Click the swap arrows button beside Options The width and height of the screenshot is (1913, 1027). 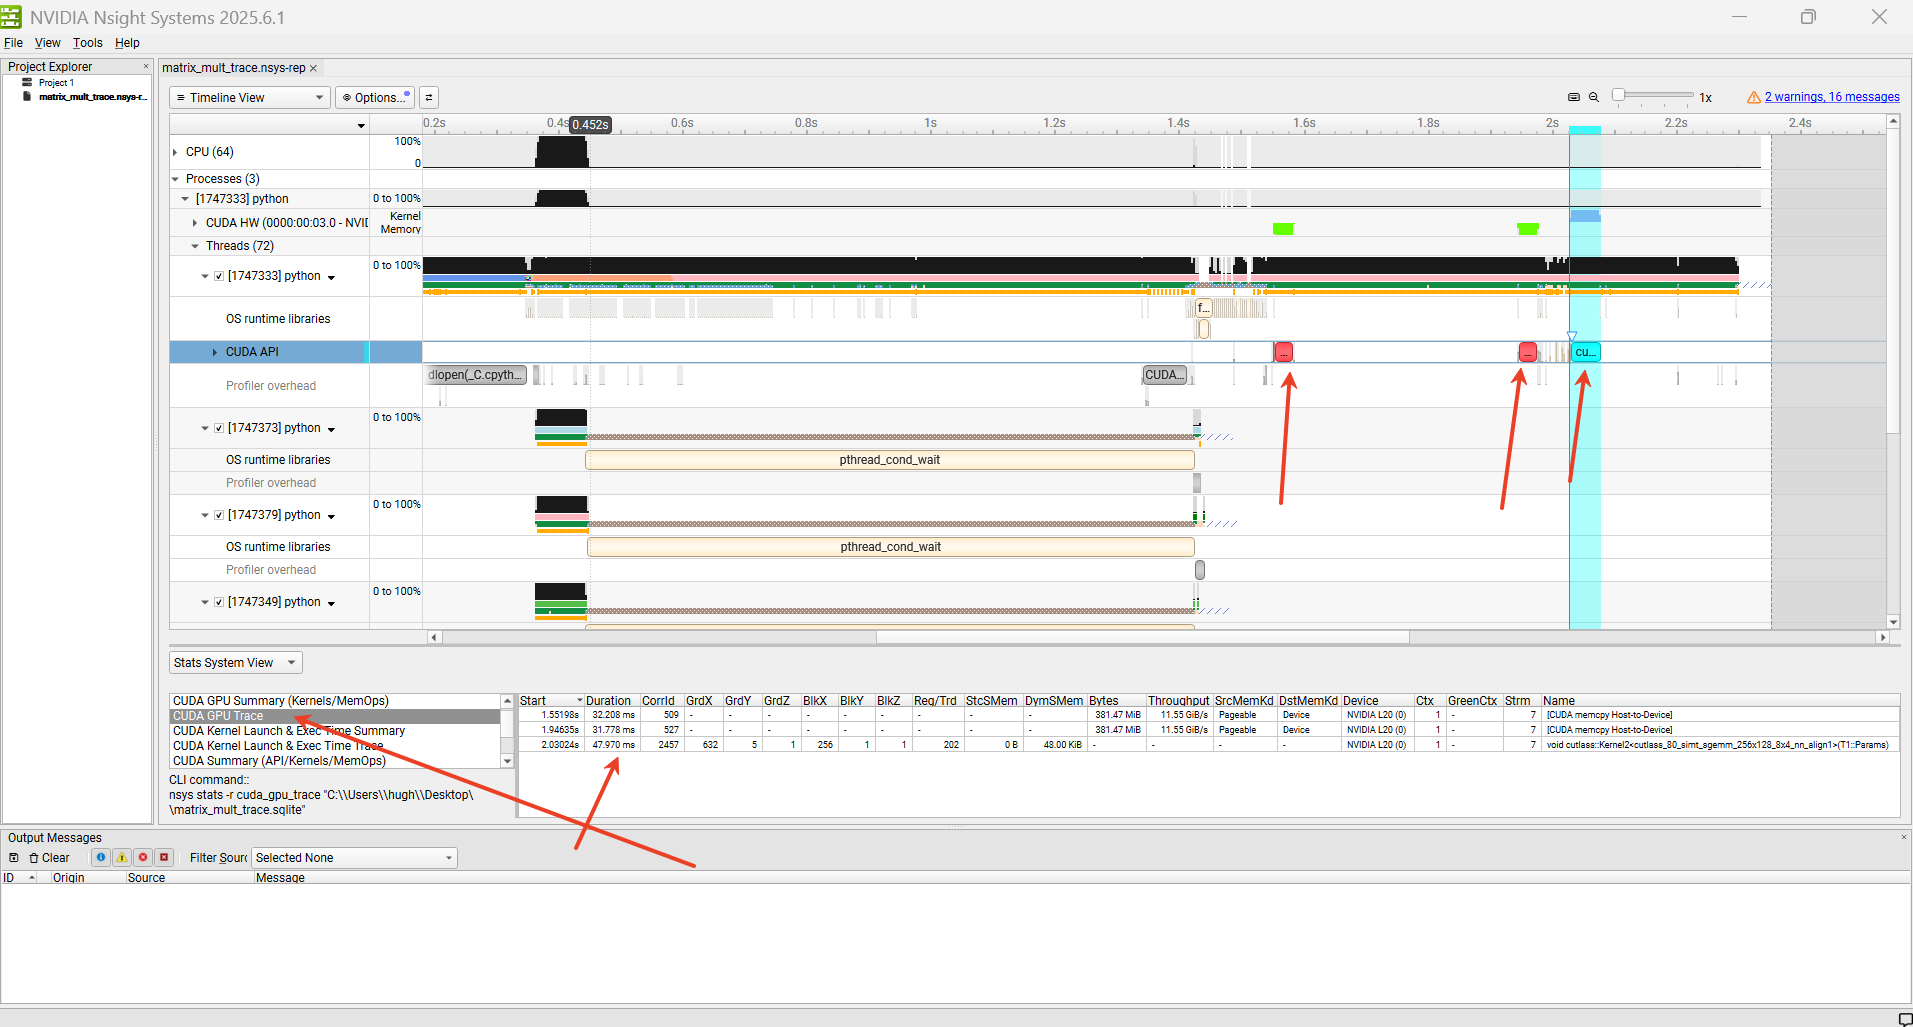pyautogui.click(x=429, y=97)
